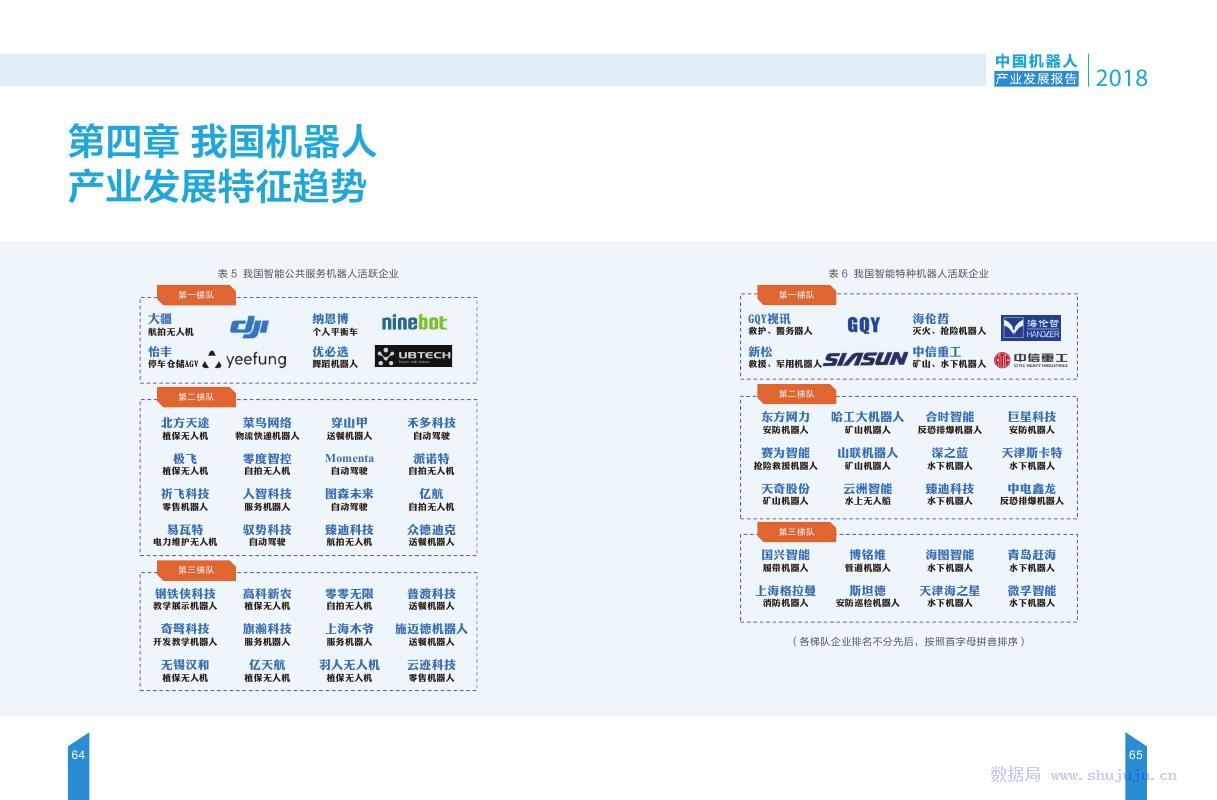Click the company name 天津斯卡特
This screenshot has height=800, width=1217.
[1031, 453]
